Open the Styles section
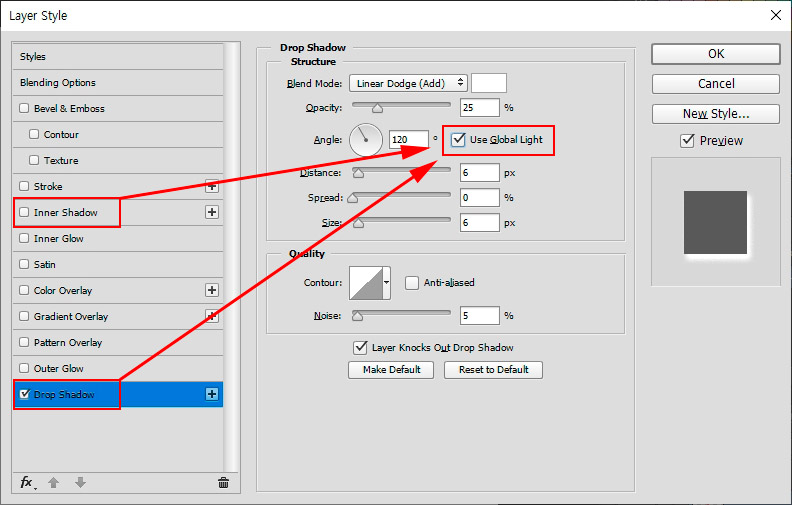Viewport: 792px width, 505px height. tap(118, 57)
